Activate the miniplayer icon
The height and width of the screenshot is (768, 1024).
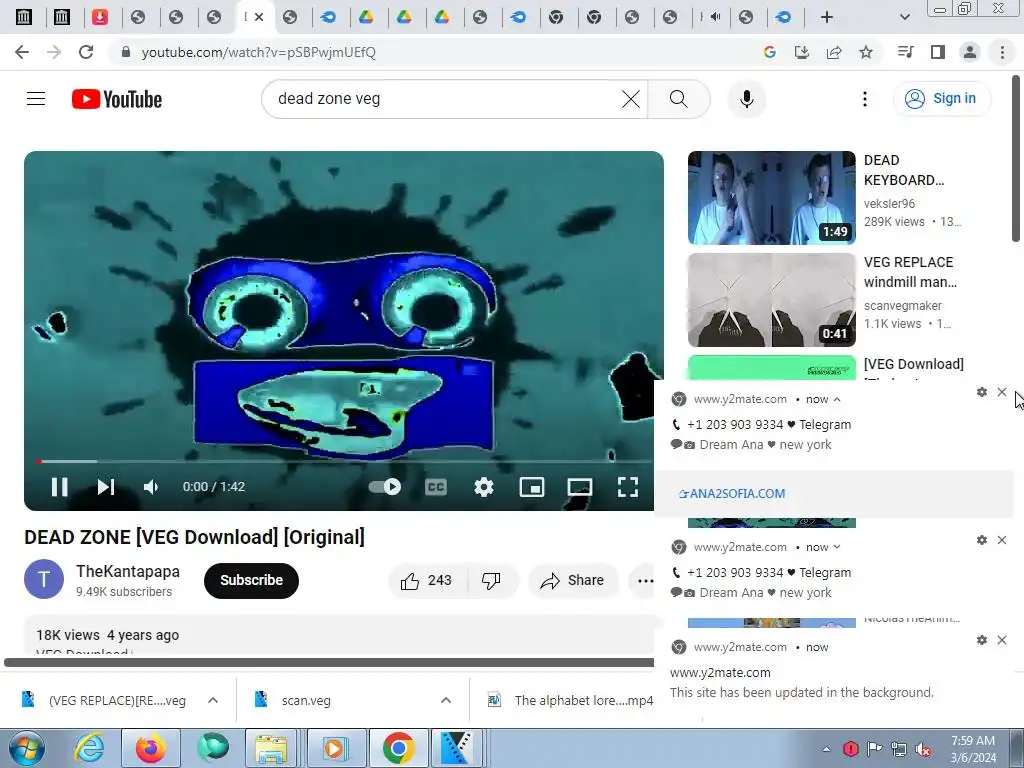[x=532, y=487]
